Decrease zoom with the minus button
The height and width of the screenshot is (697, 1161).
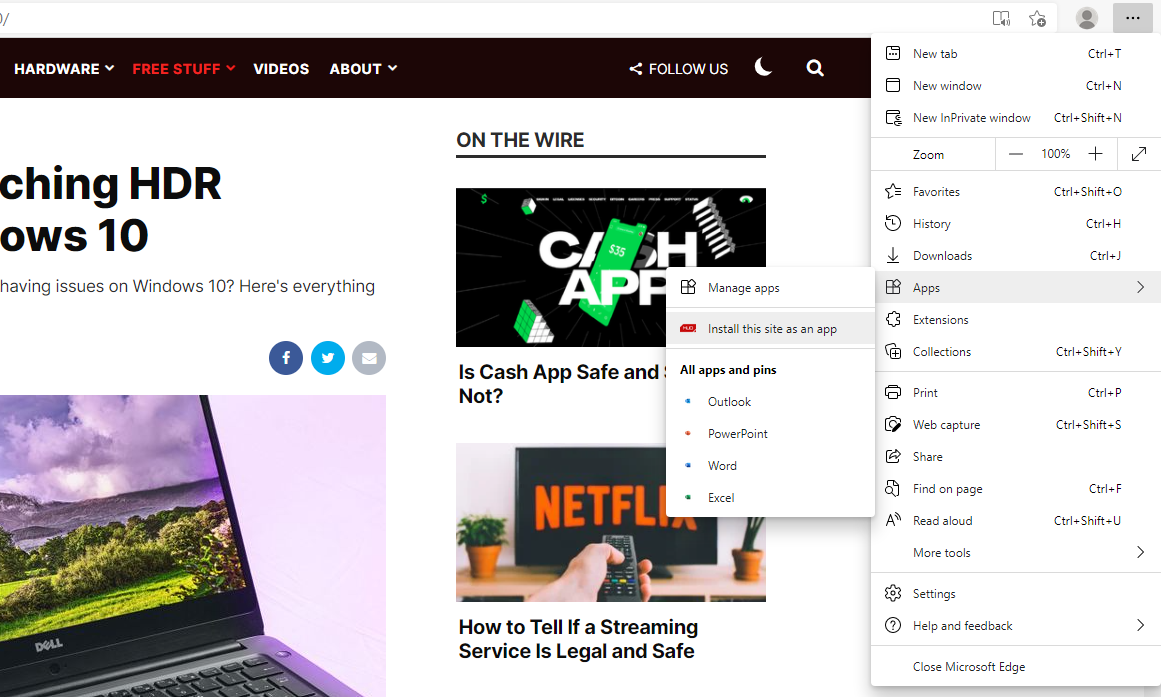(x=1016, y=154)
